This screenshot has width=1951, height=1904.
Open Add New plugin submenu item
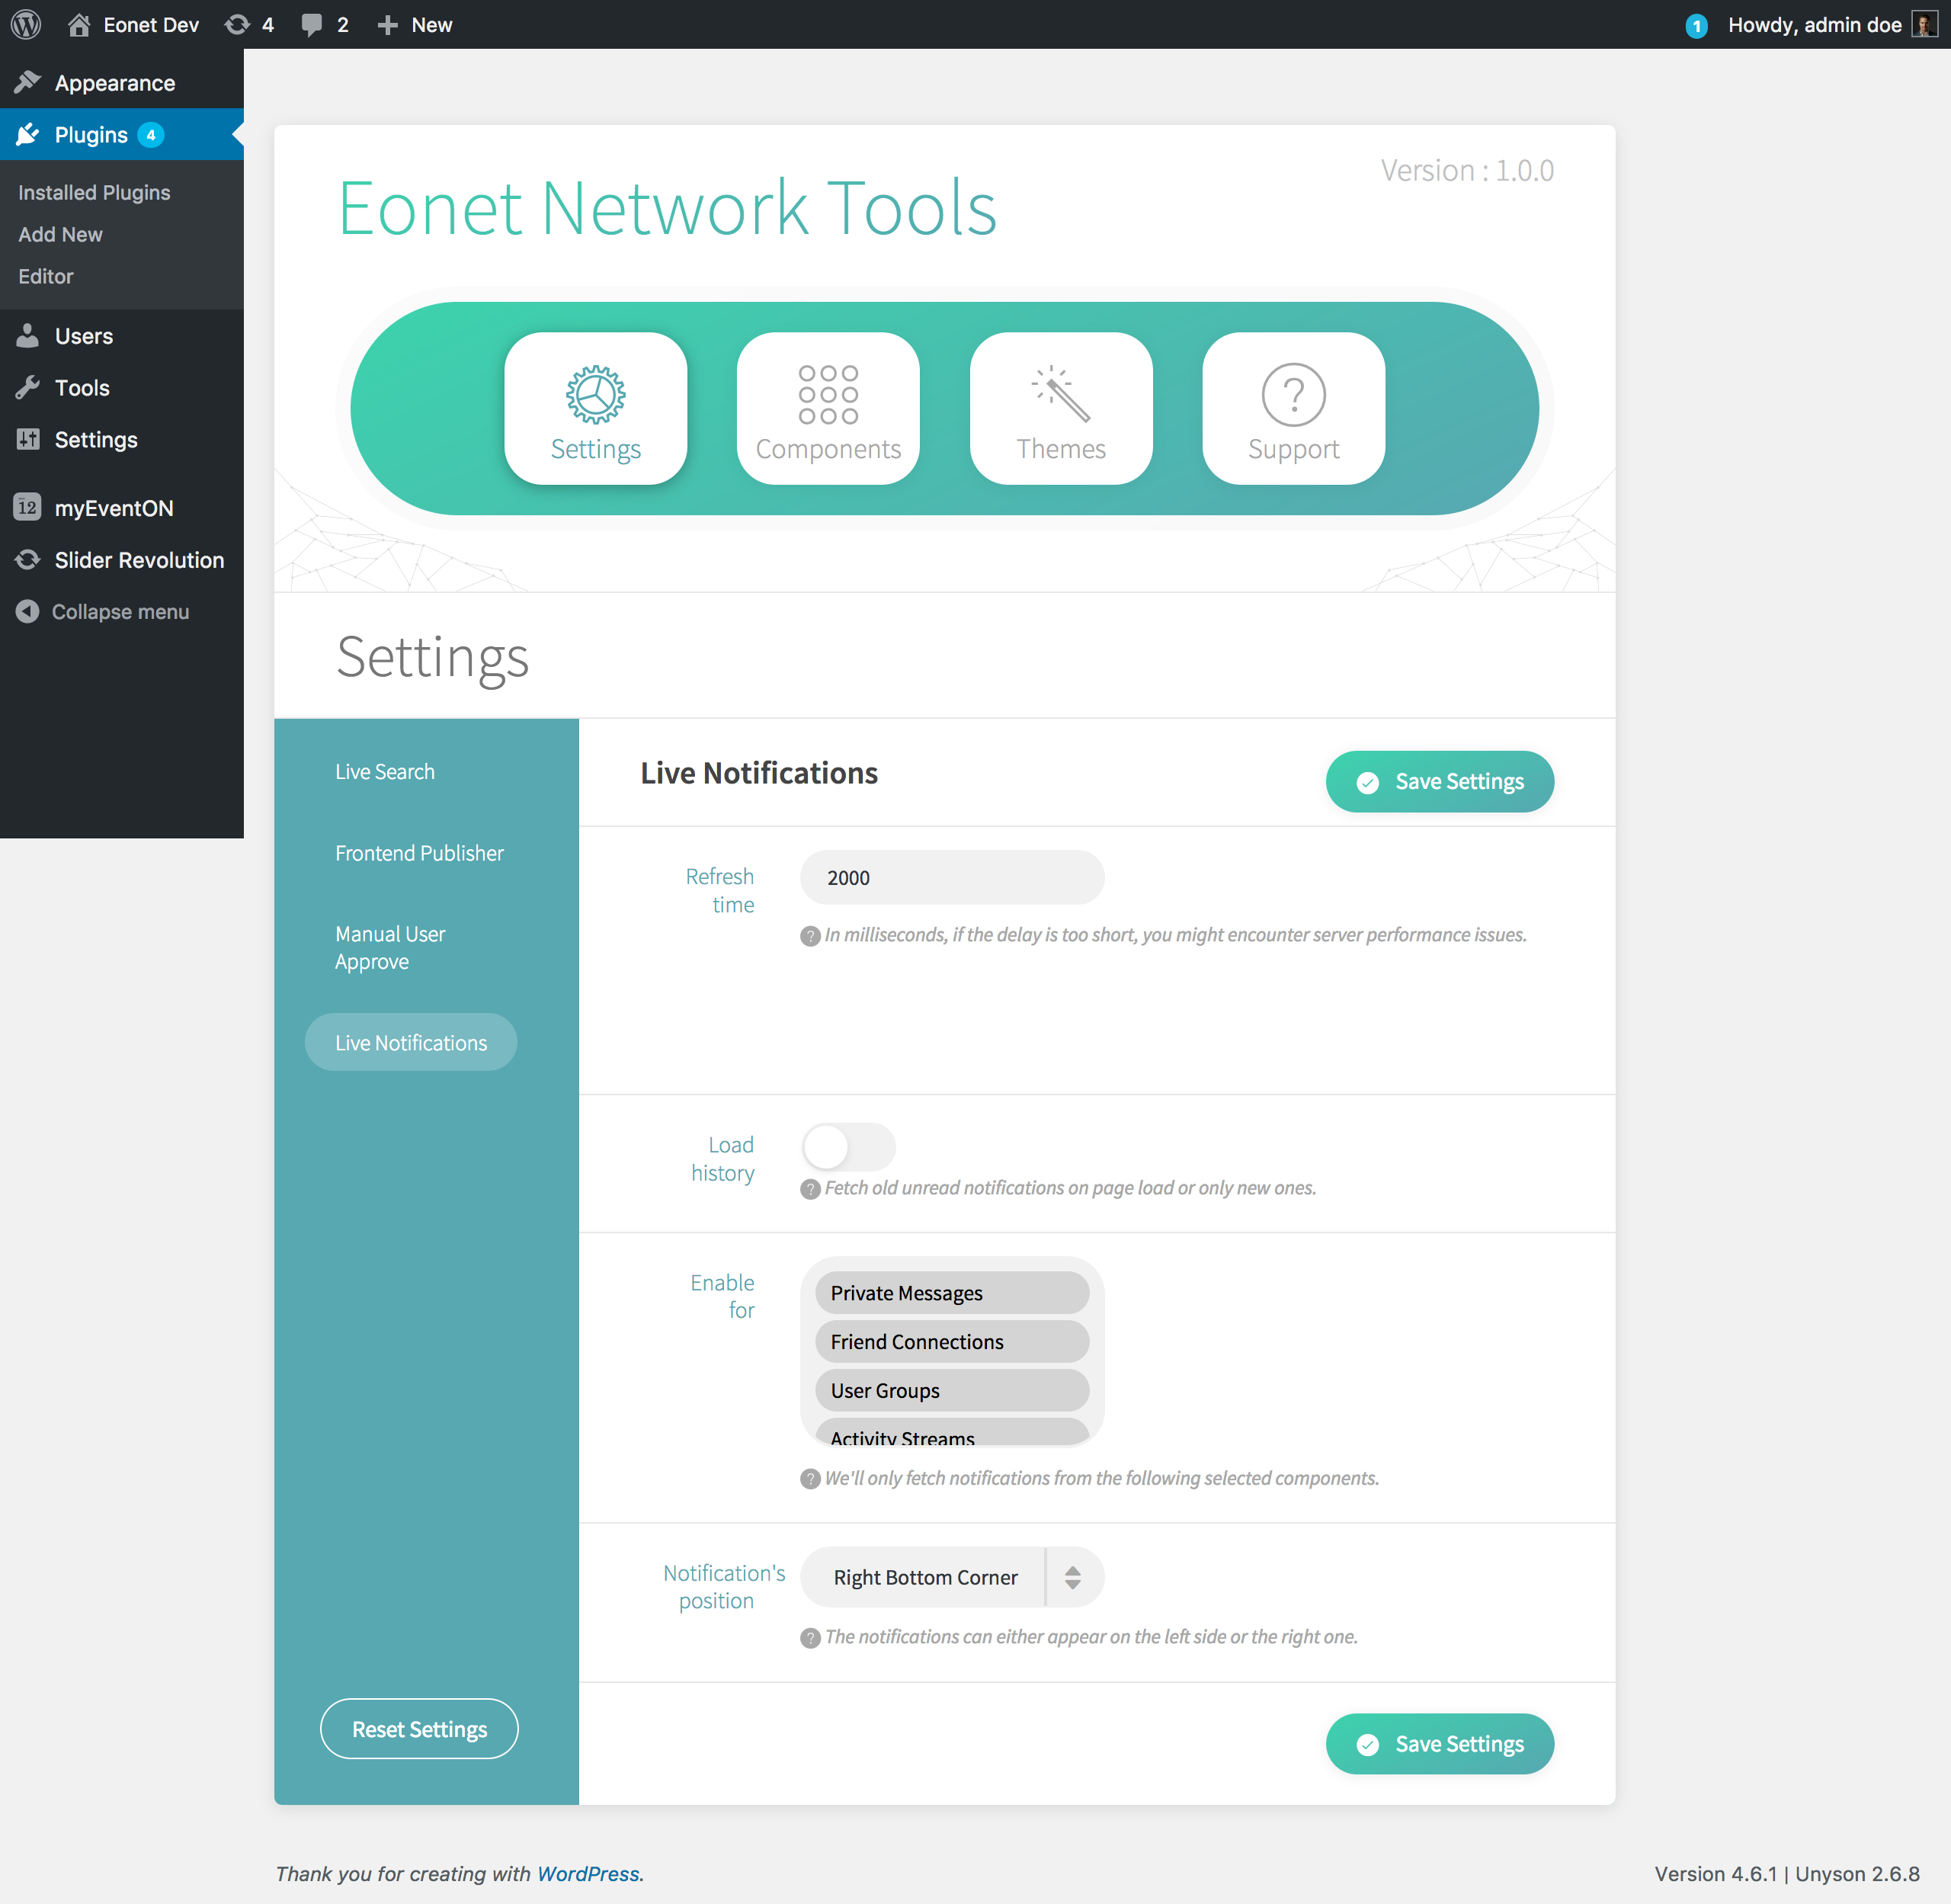pyautogui.click(x=60, y=234)
